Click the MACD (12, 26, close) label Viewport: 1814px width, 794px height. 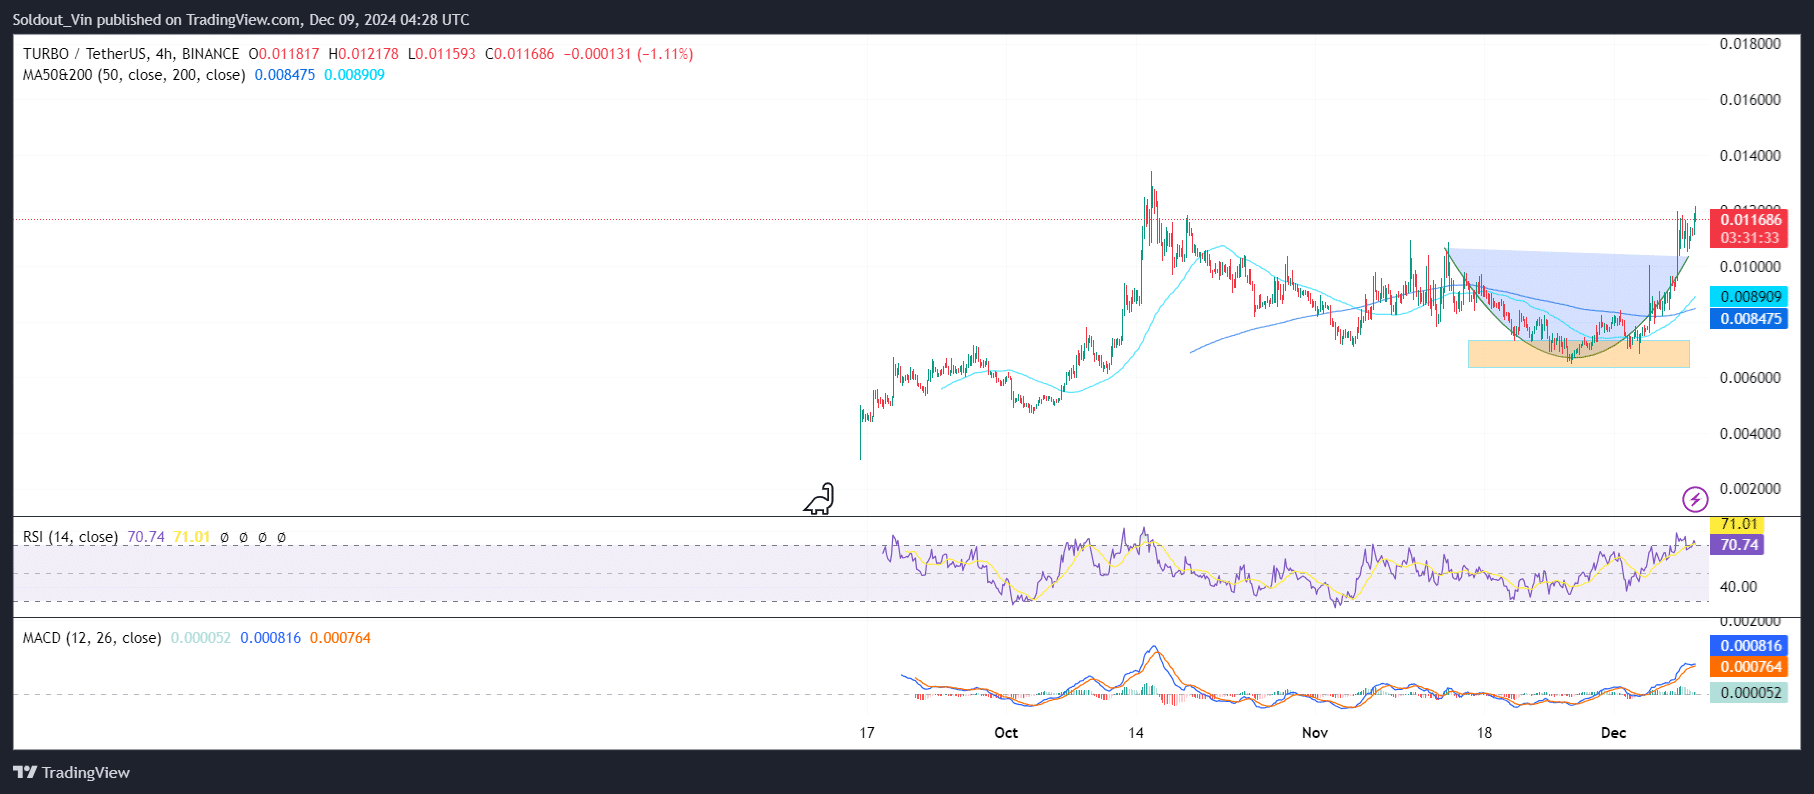(x=92, y=638)
